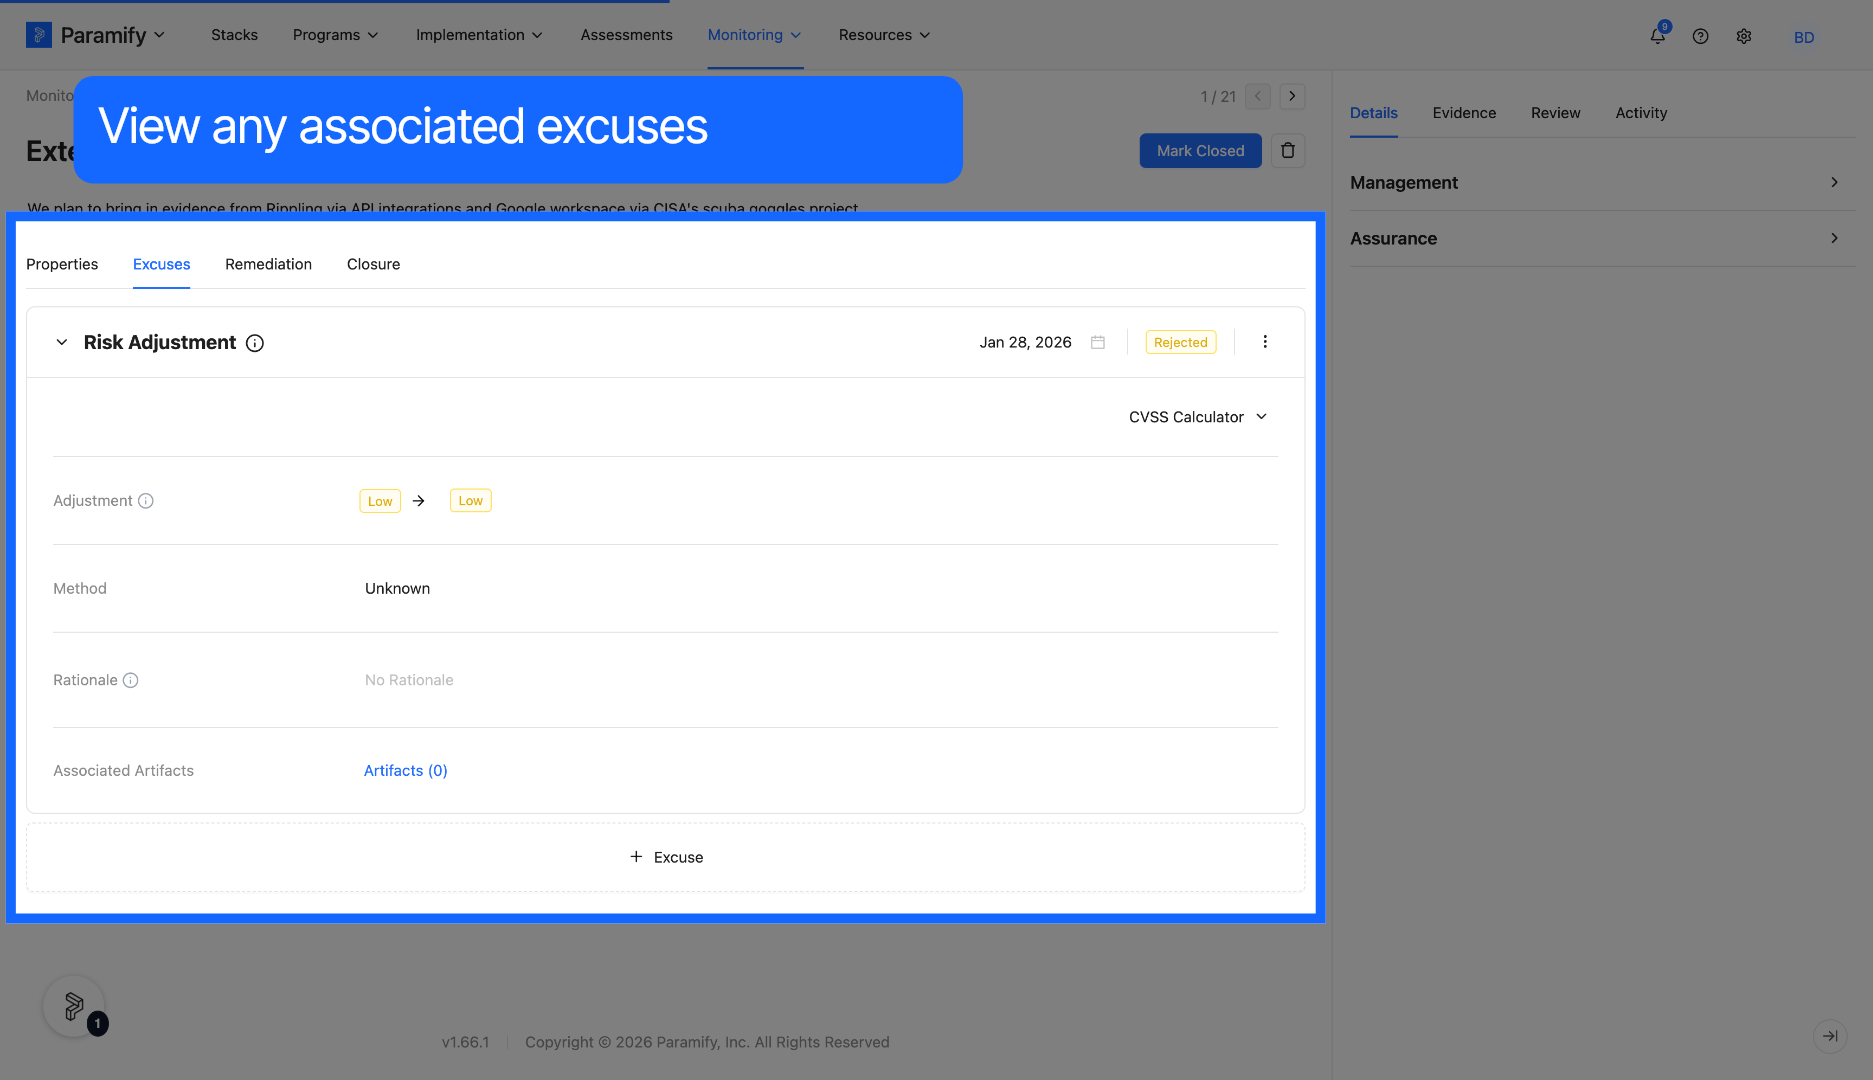Viewport: 1873px width, 1080px height.
Task: Open the Activity side panel tab
Action: coord(1641,113)
